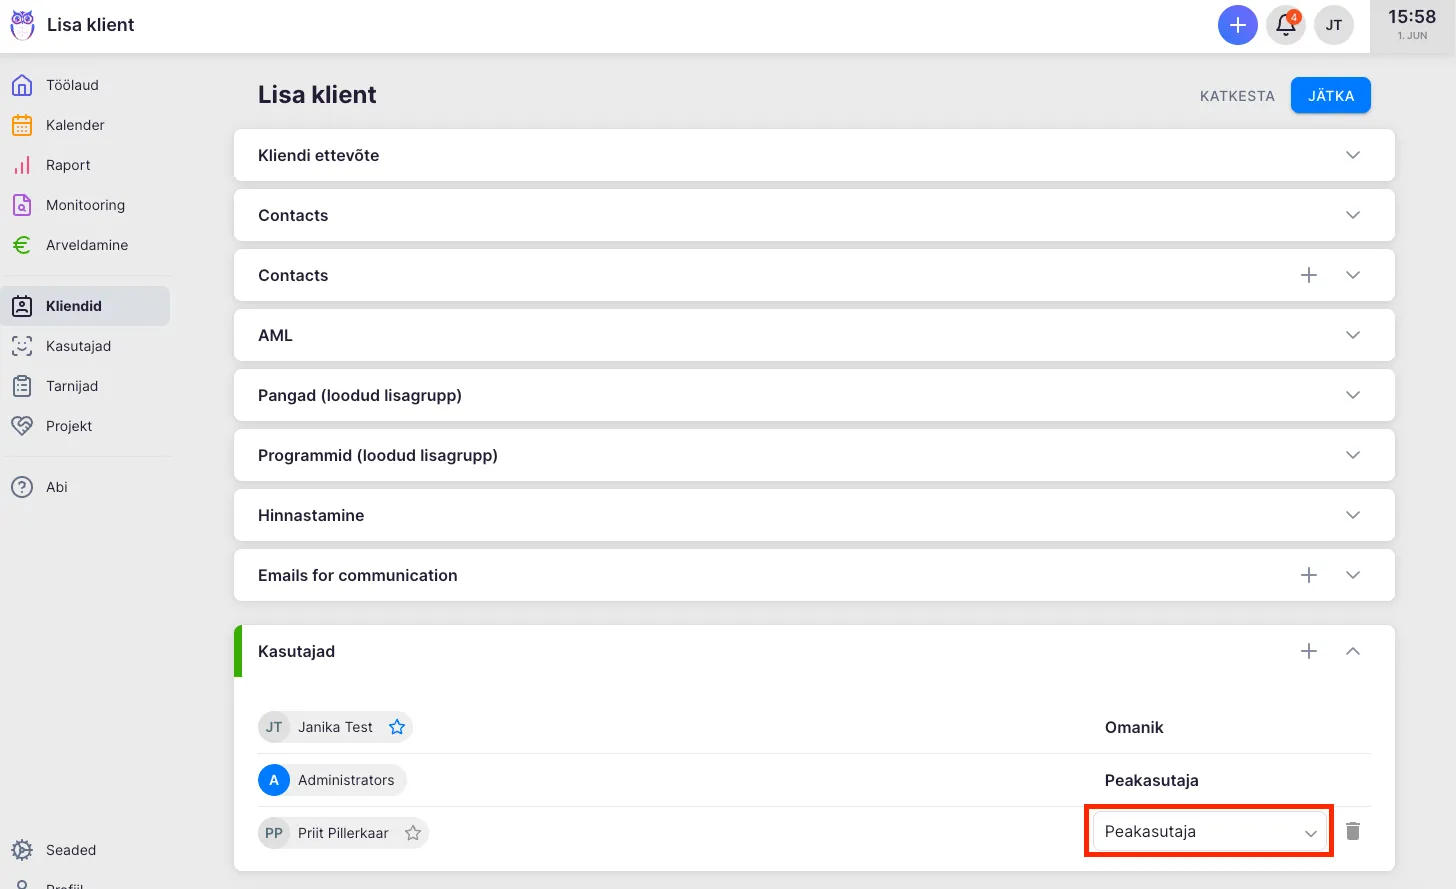
Task: Collapse the Kasutajad section
Action: tap(1352, 651)
